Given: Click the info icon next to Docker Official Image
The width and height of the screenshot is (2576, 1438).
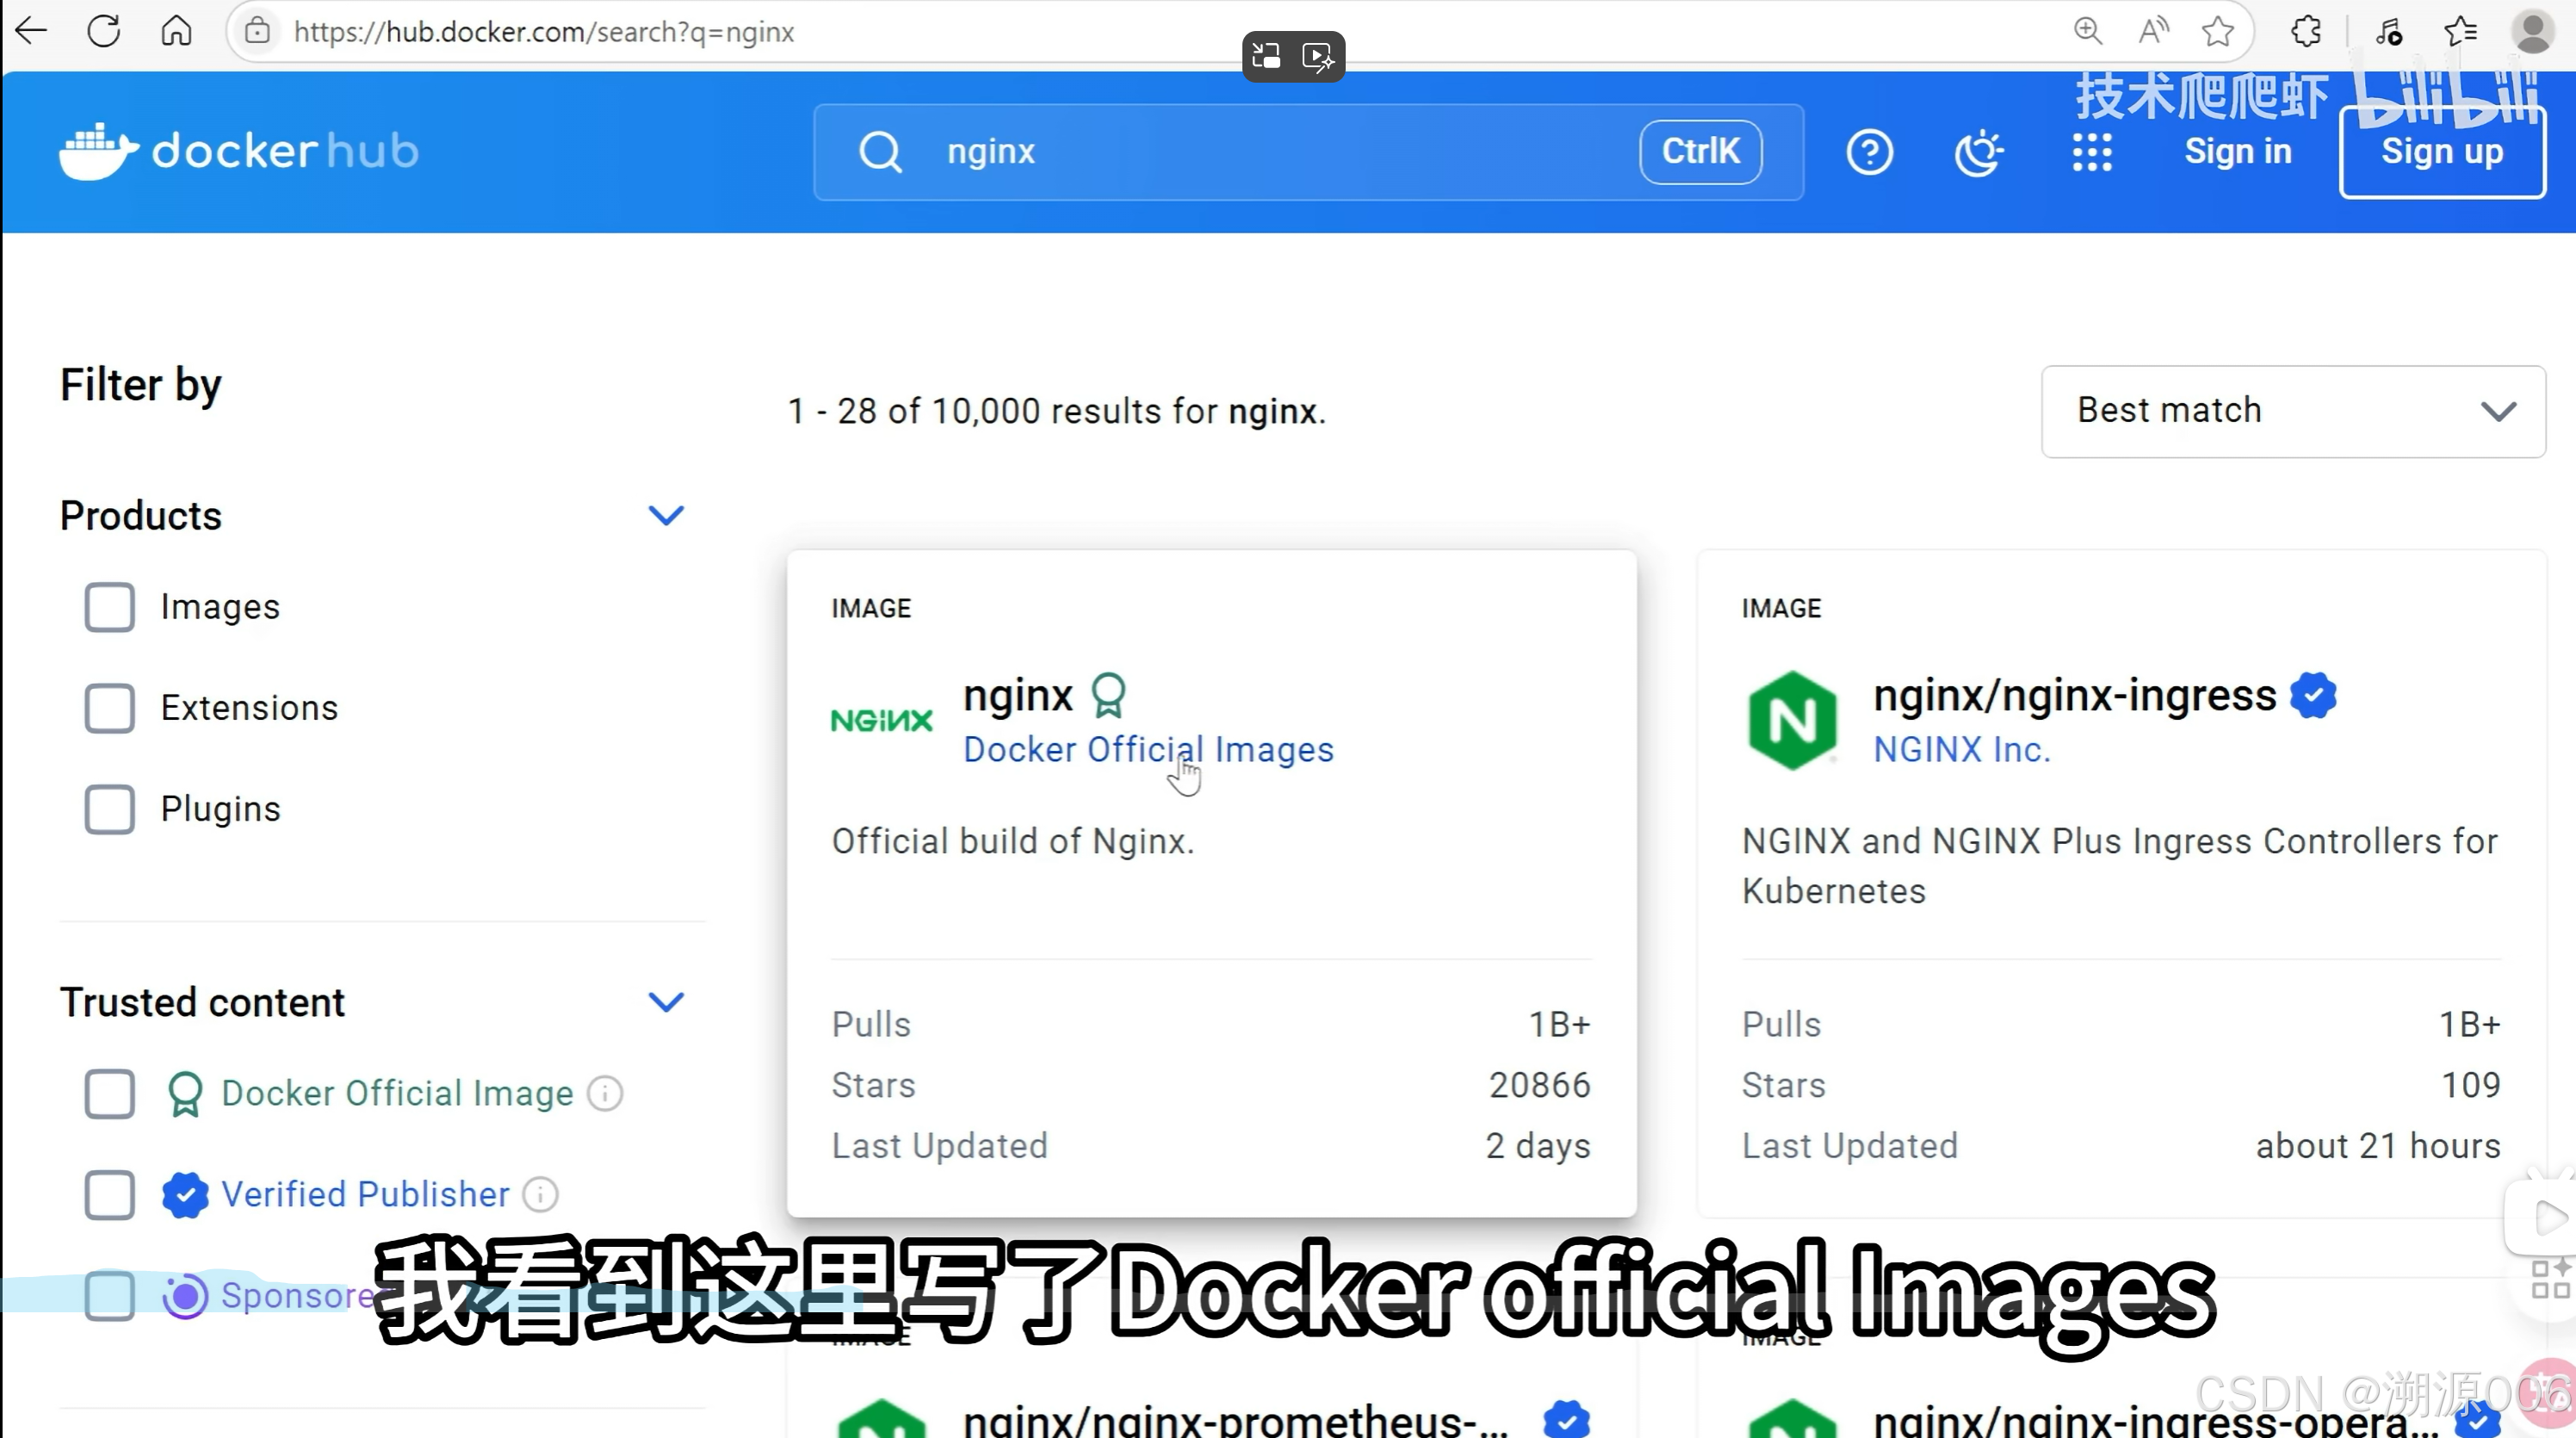Looking at the screenshot, I should click(605, 1093).
